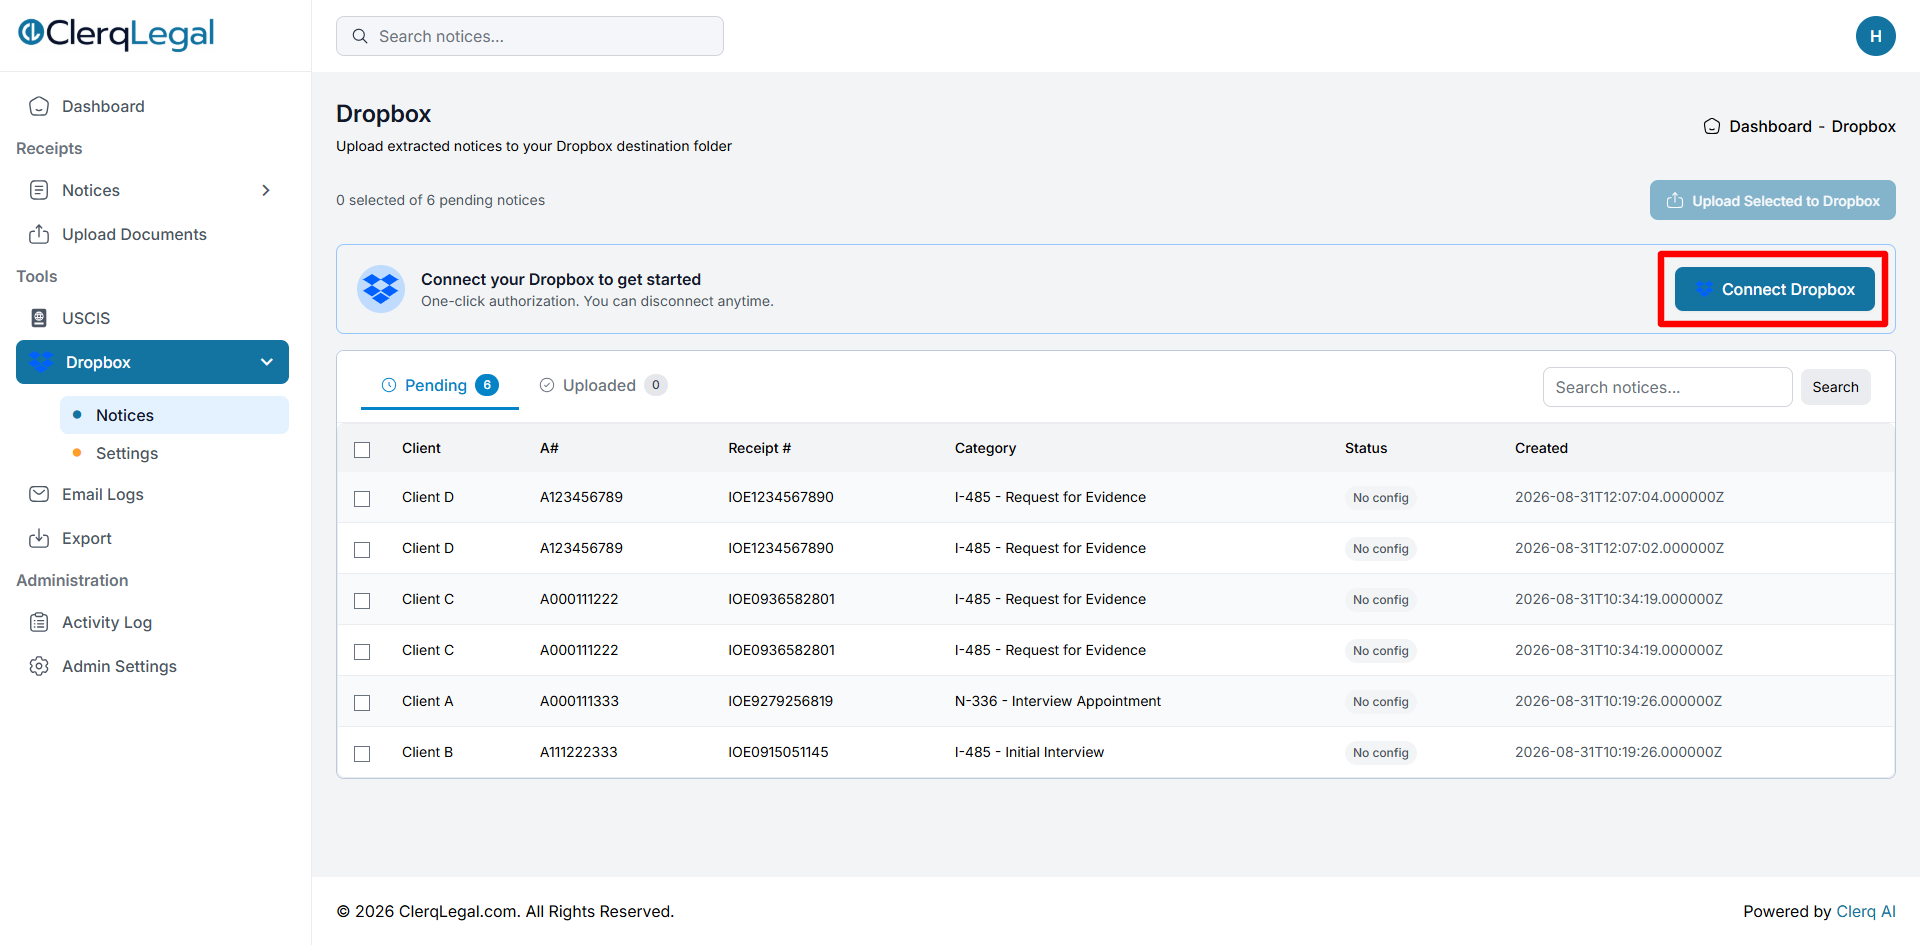Click the Search button beside notices field
1920x945 pixels.
coord(1835,387)
